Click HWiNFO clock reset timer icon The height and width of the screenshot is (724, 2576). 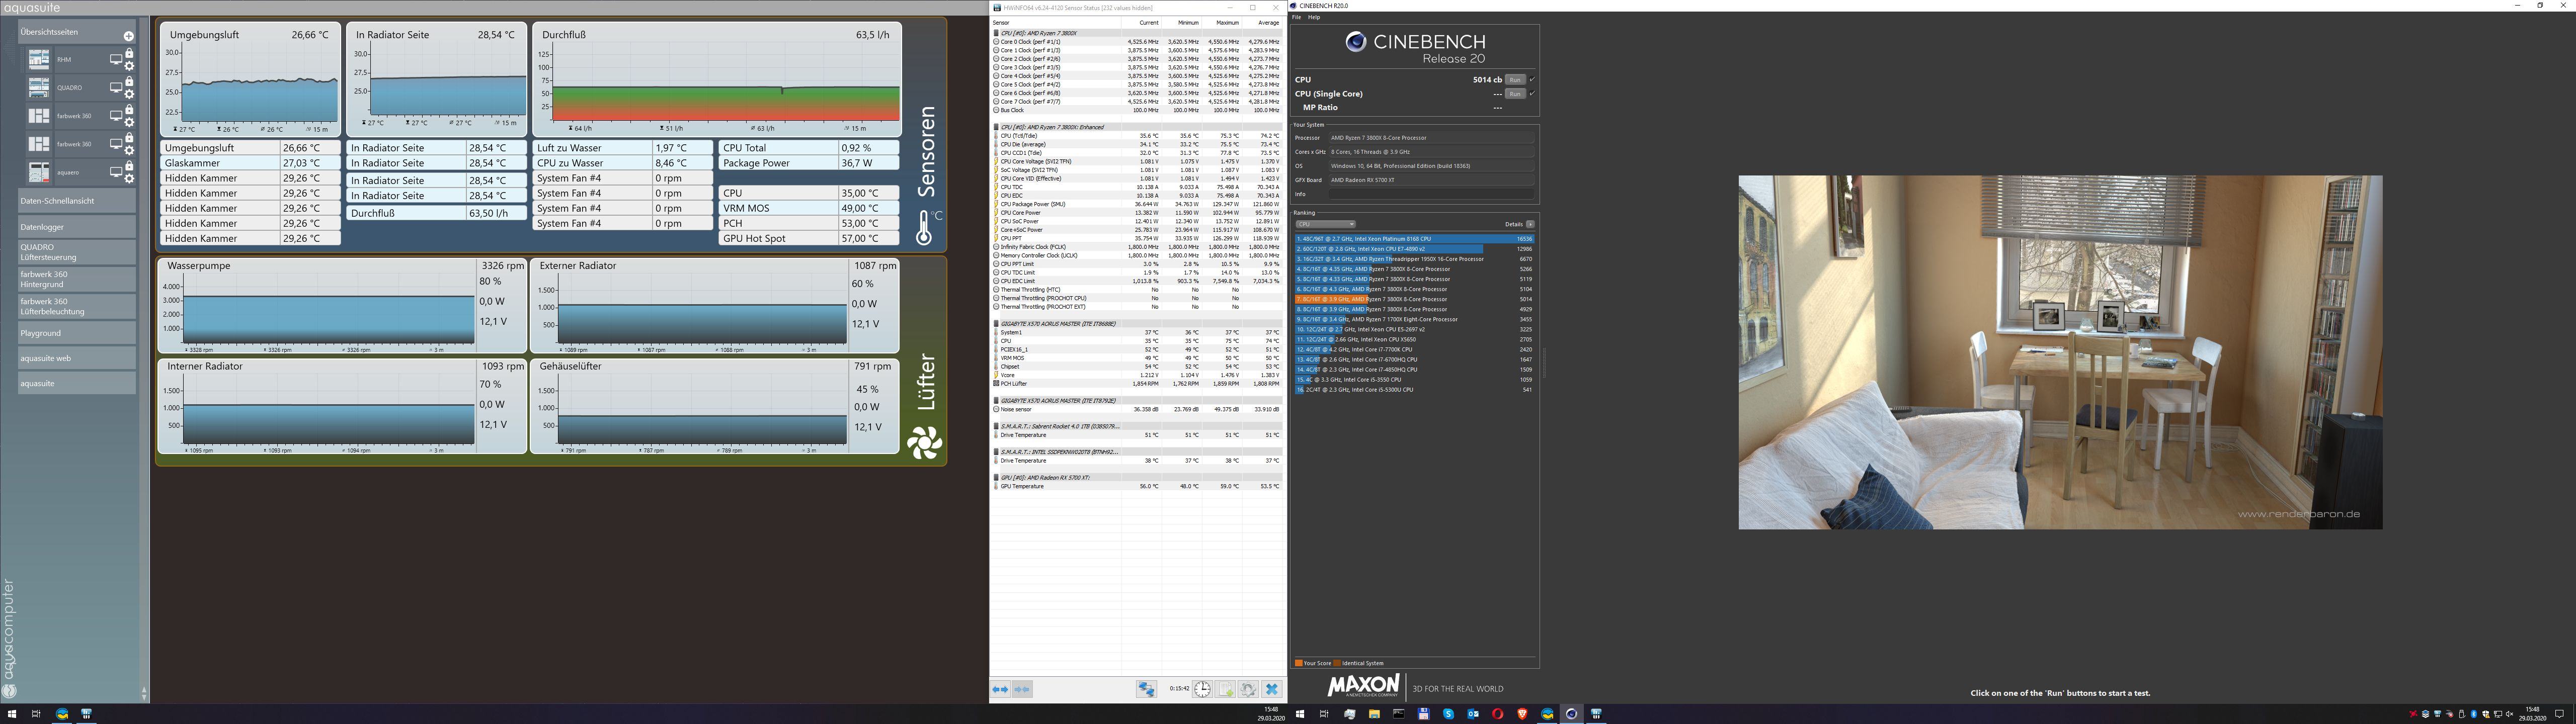1202,689
